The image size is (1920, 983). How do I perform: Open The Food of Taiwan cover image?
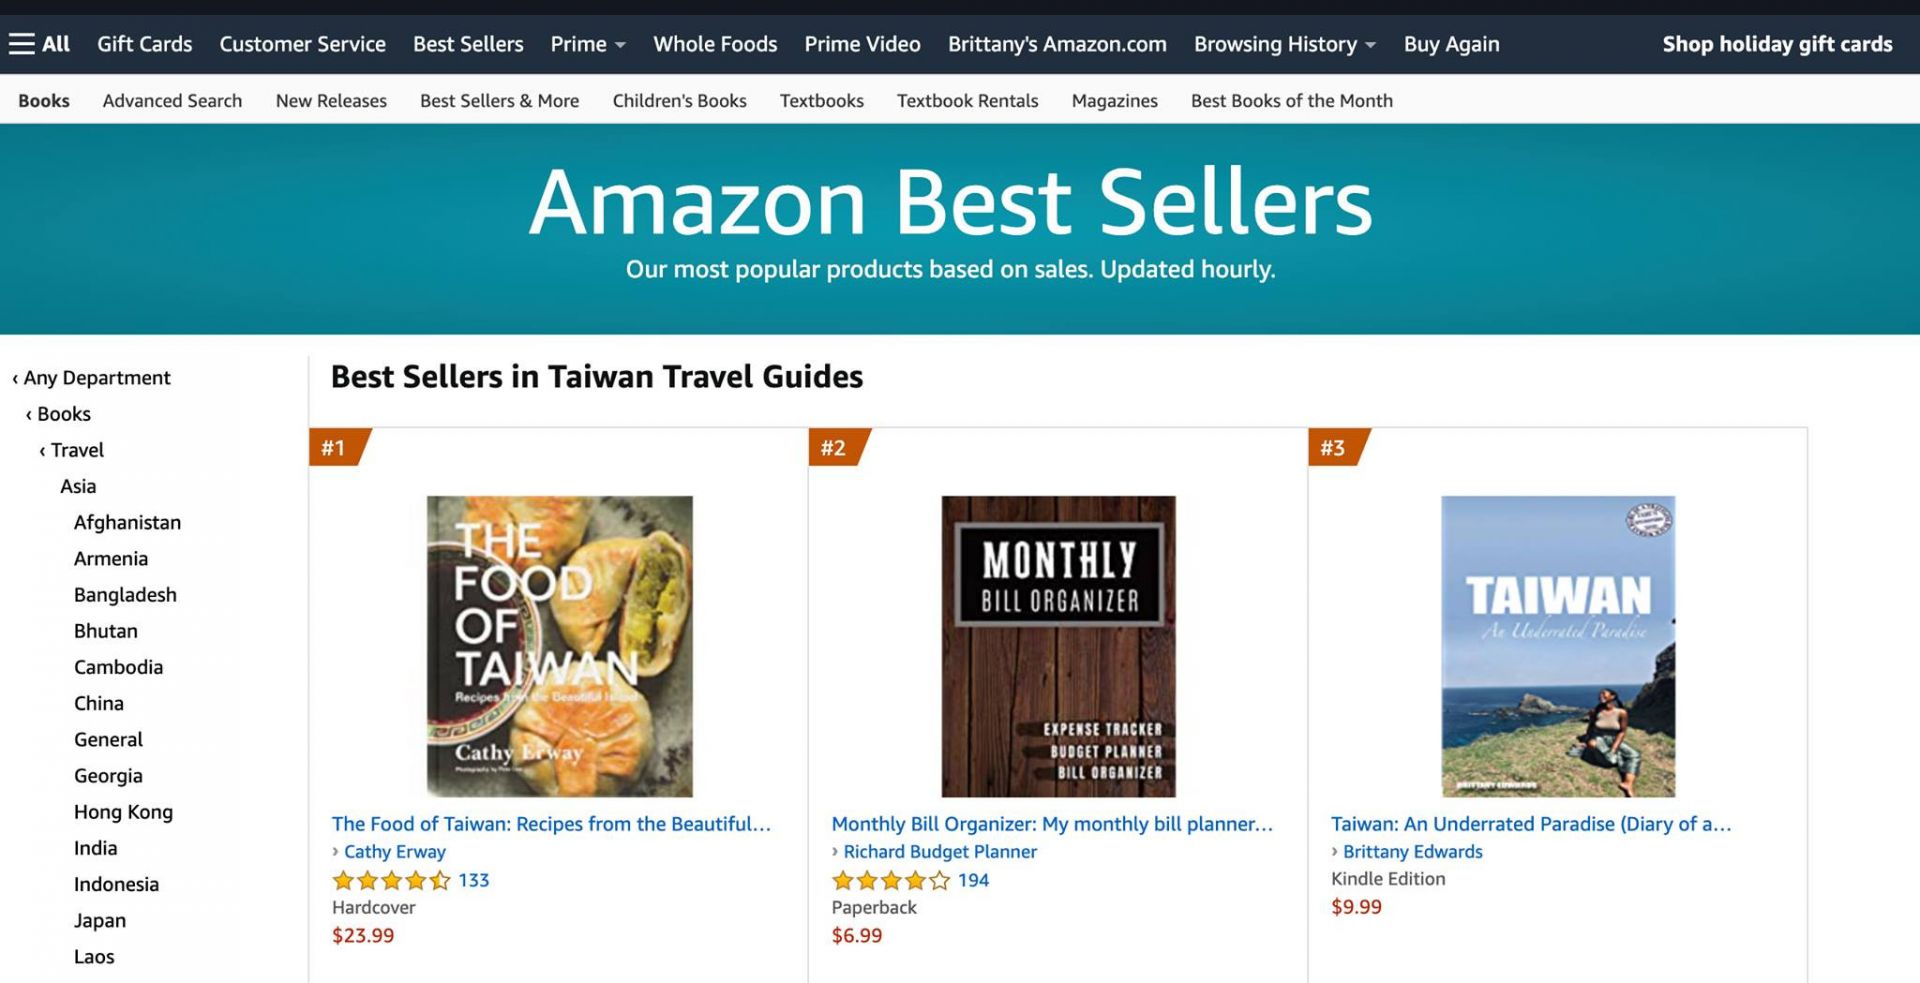click(559, 646)
